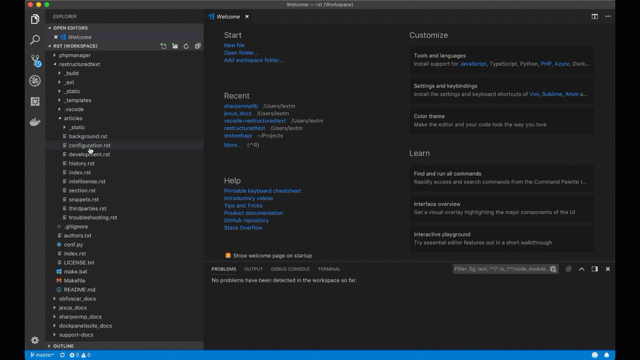640x360 pixels.
Task: Open errors and warnings count in status bar
Action: point(80,355)
